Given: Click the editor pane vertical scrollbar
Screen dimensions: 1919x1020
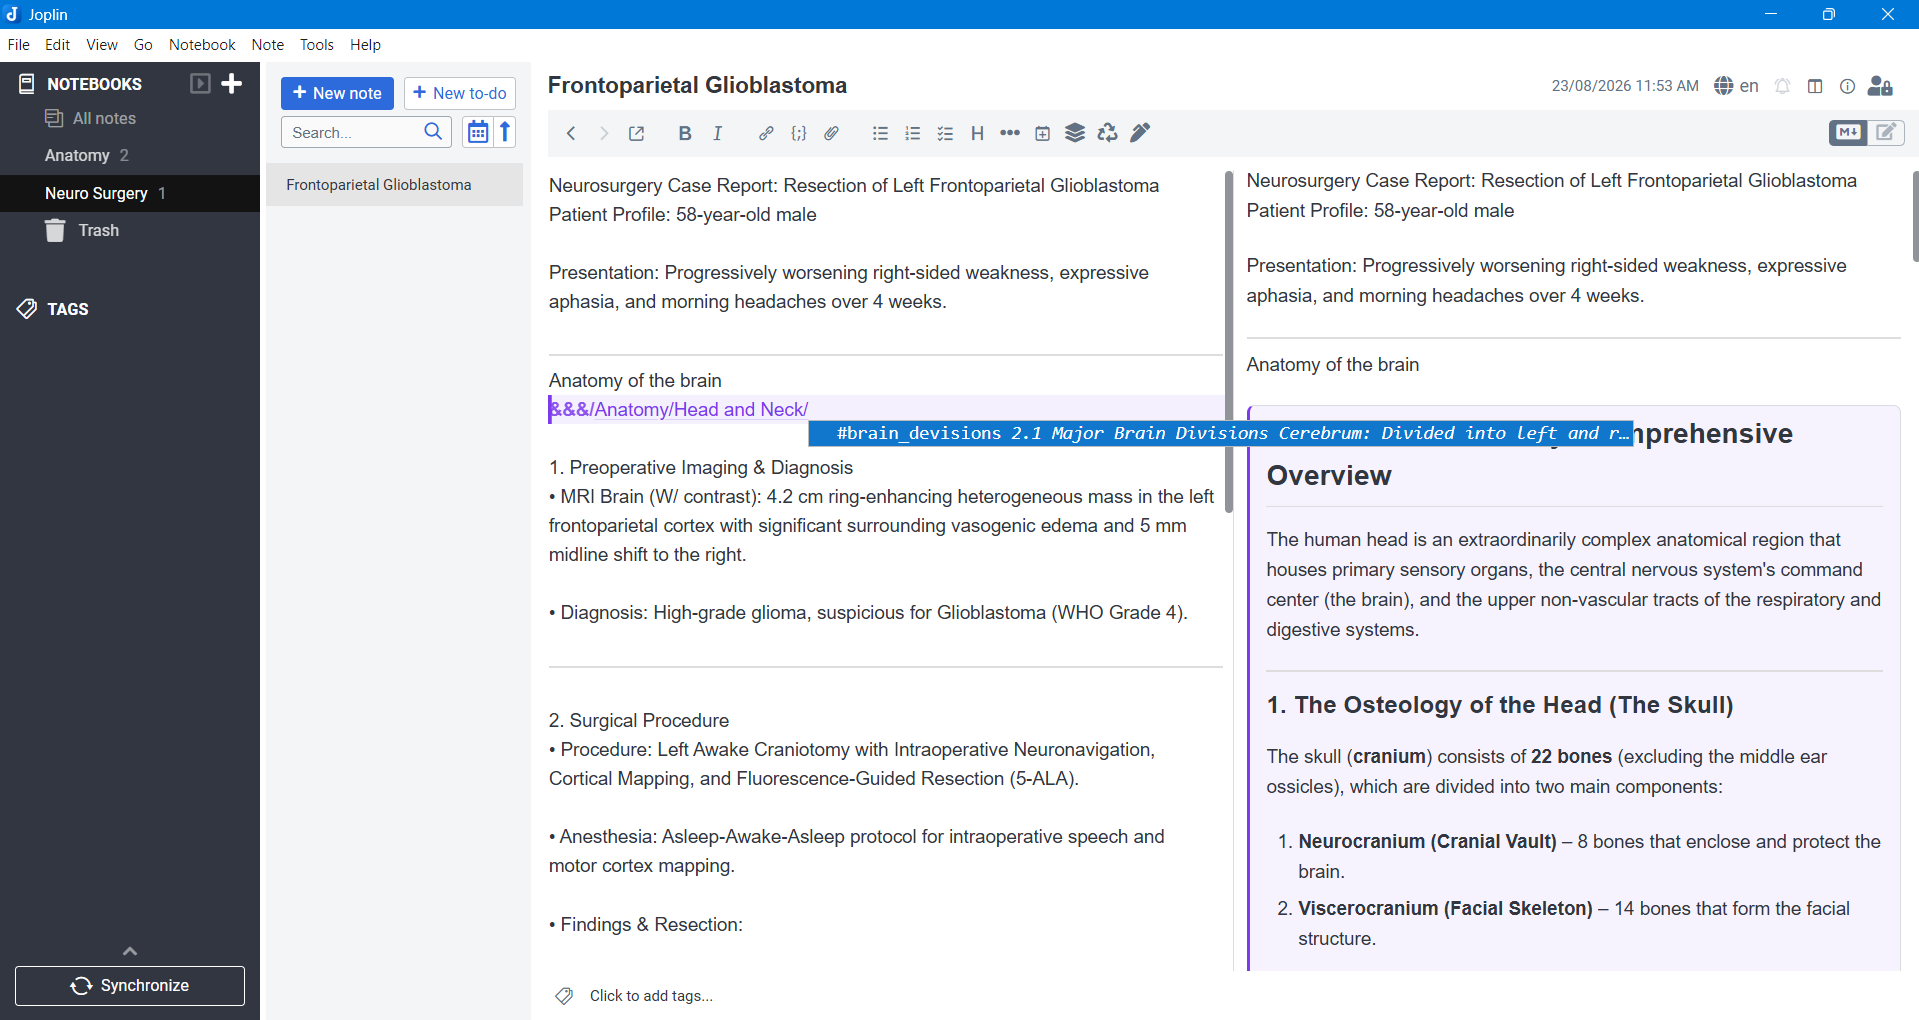Looking at the screenshot, I should (x=1229, y=342).
